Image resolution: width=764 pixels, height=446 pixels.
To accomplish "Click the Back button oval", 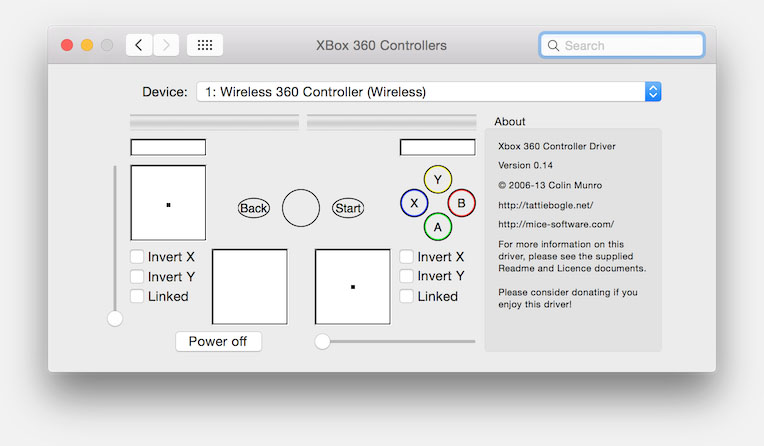I will (253, 208).
